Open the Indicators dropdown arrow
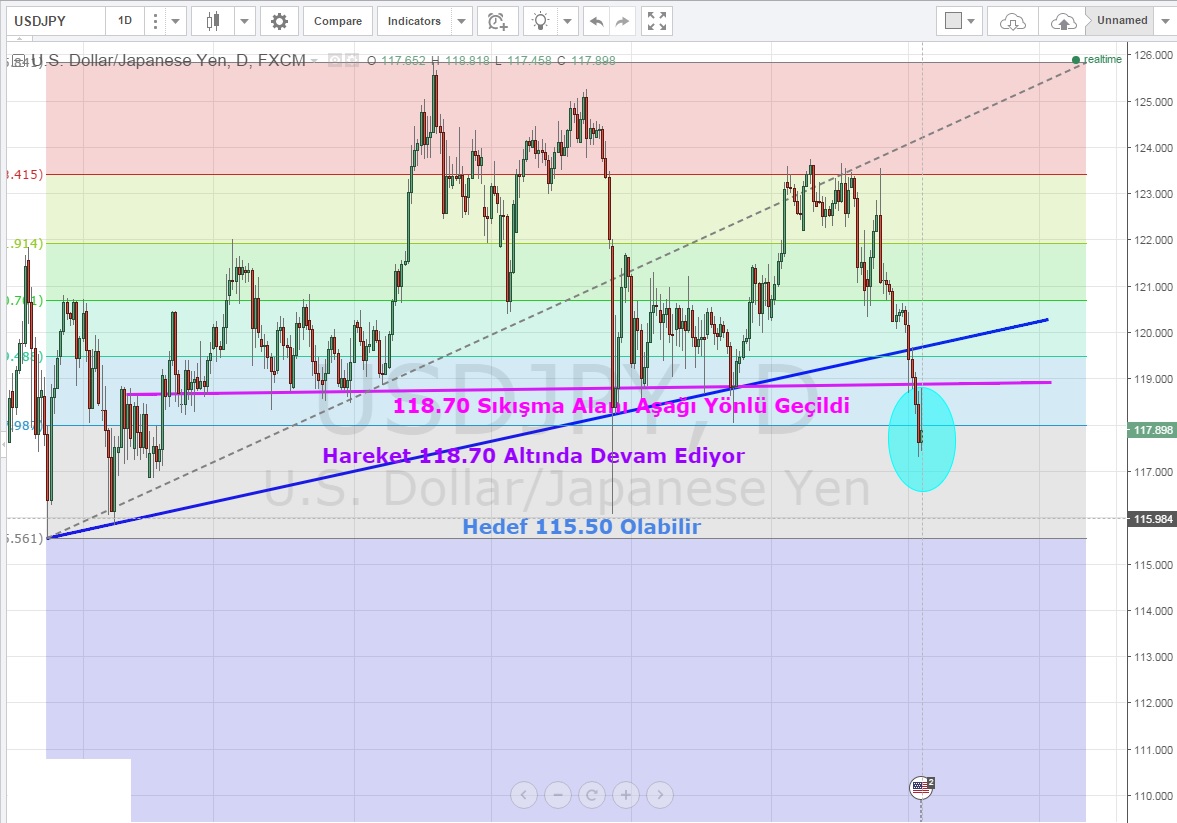This screenshot has width=1177, height=823. pyautogui.click(x=461, y=21)
